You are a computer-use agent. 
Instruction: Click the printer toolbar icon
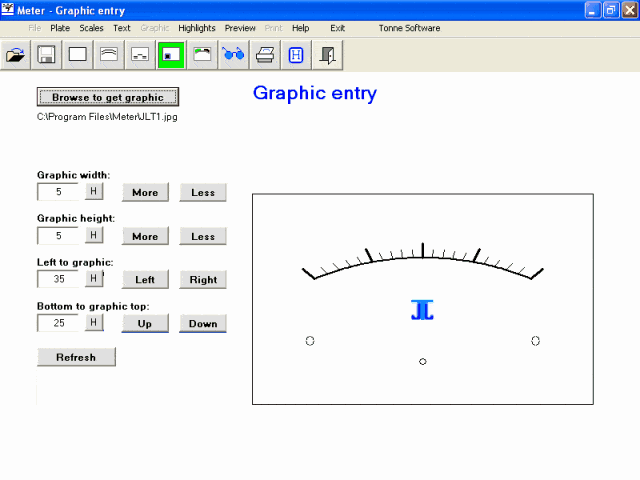pyautogui.click(x=264, y=55)
